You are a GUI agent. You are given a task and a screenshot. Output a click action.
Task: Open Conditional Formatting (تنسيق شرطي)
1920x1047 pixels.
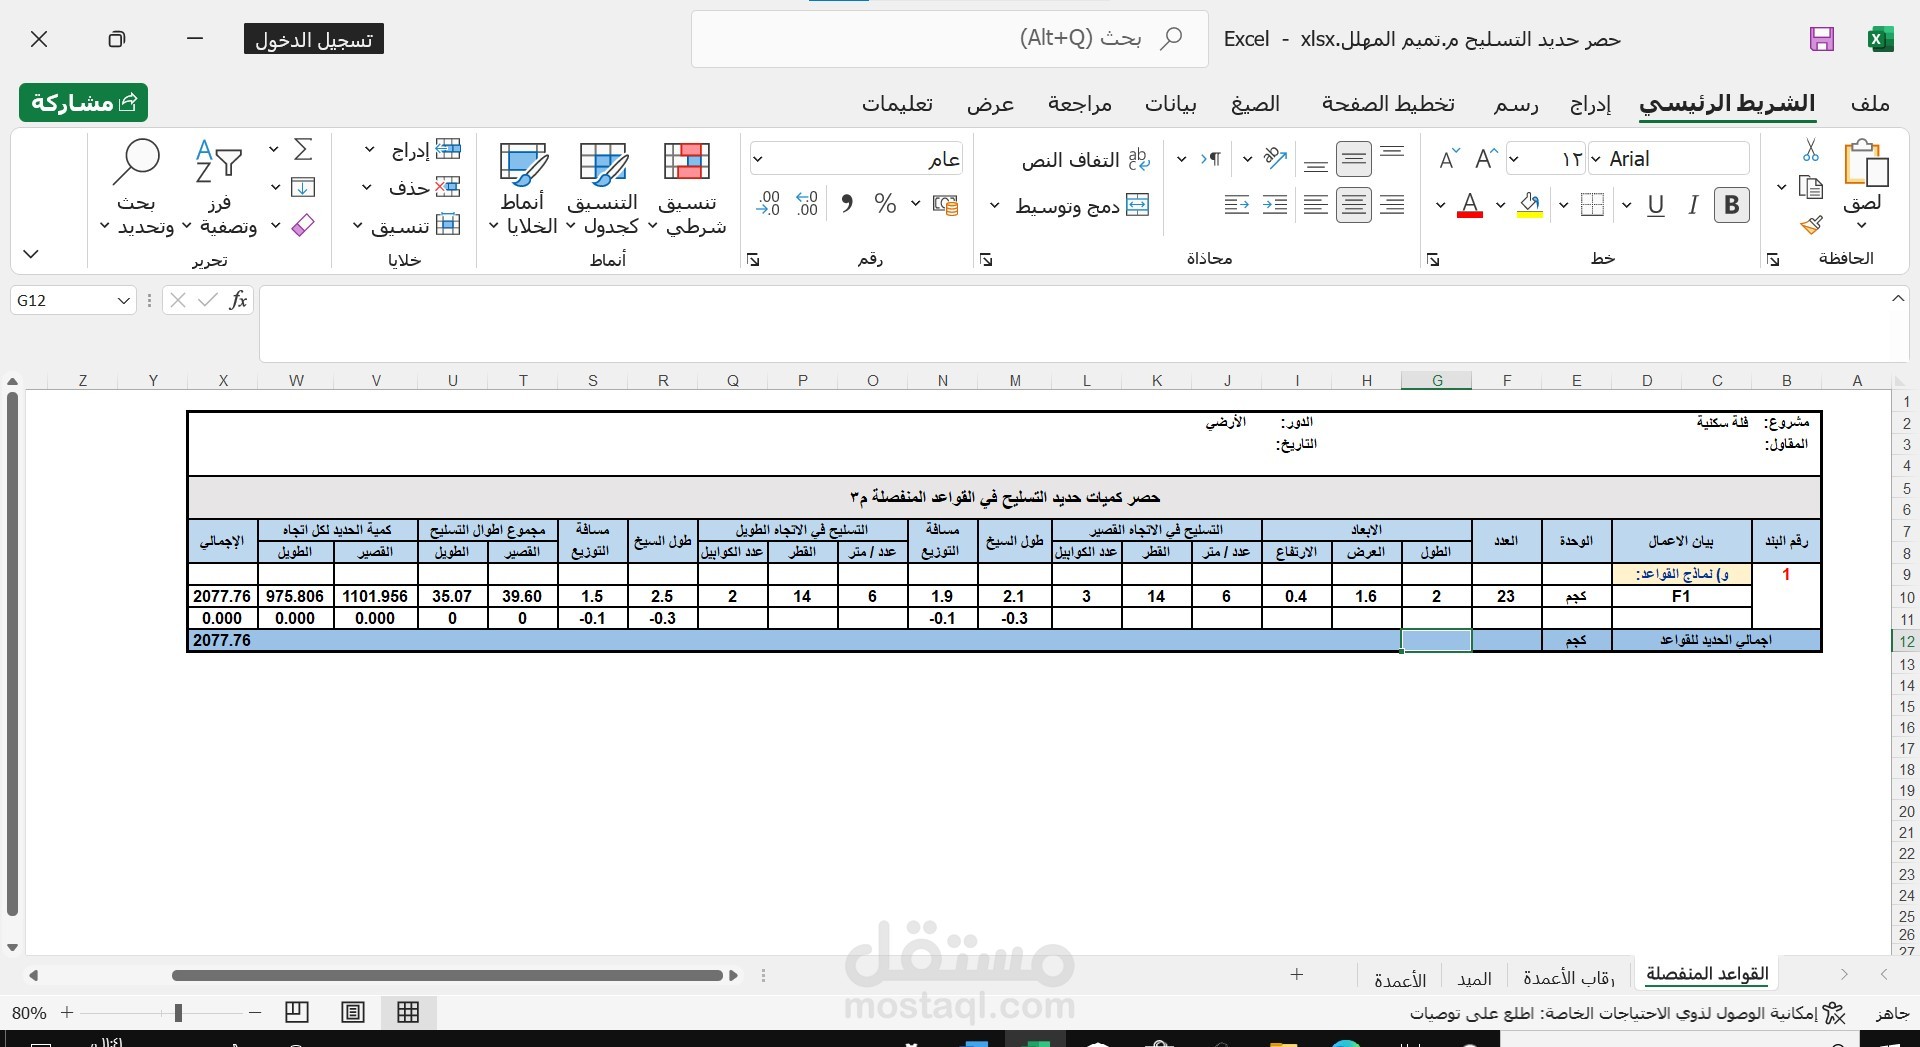coord(687,189)
